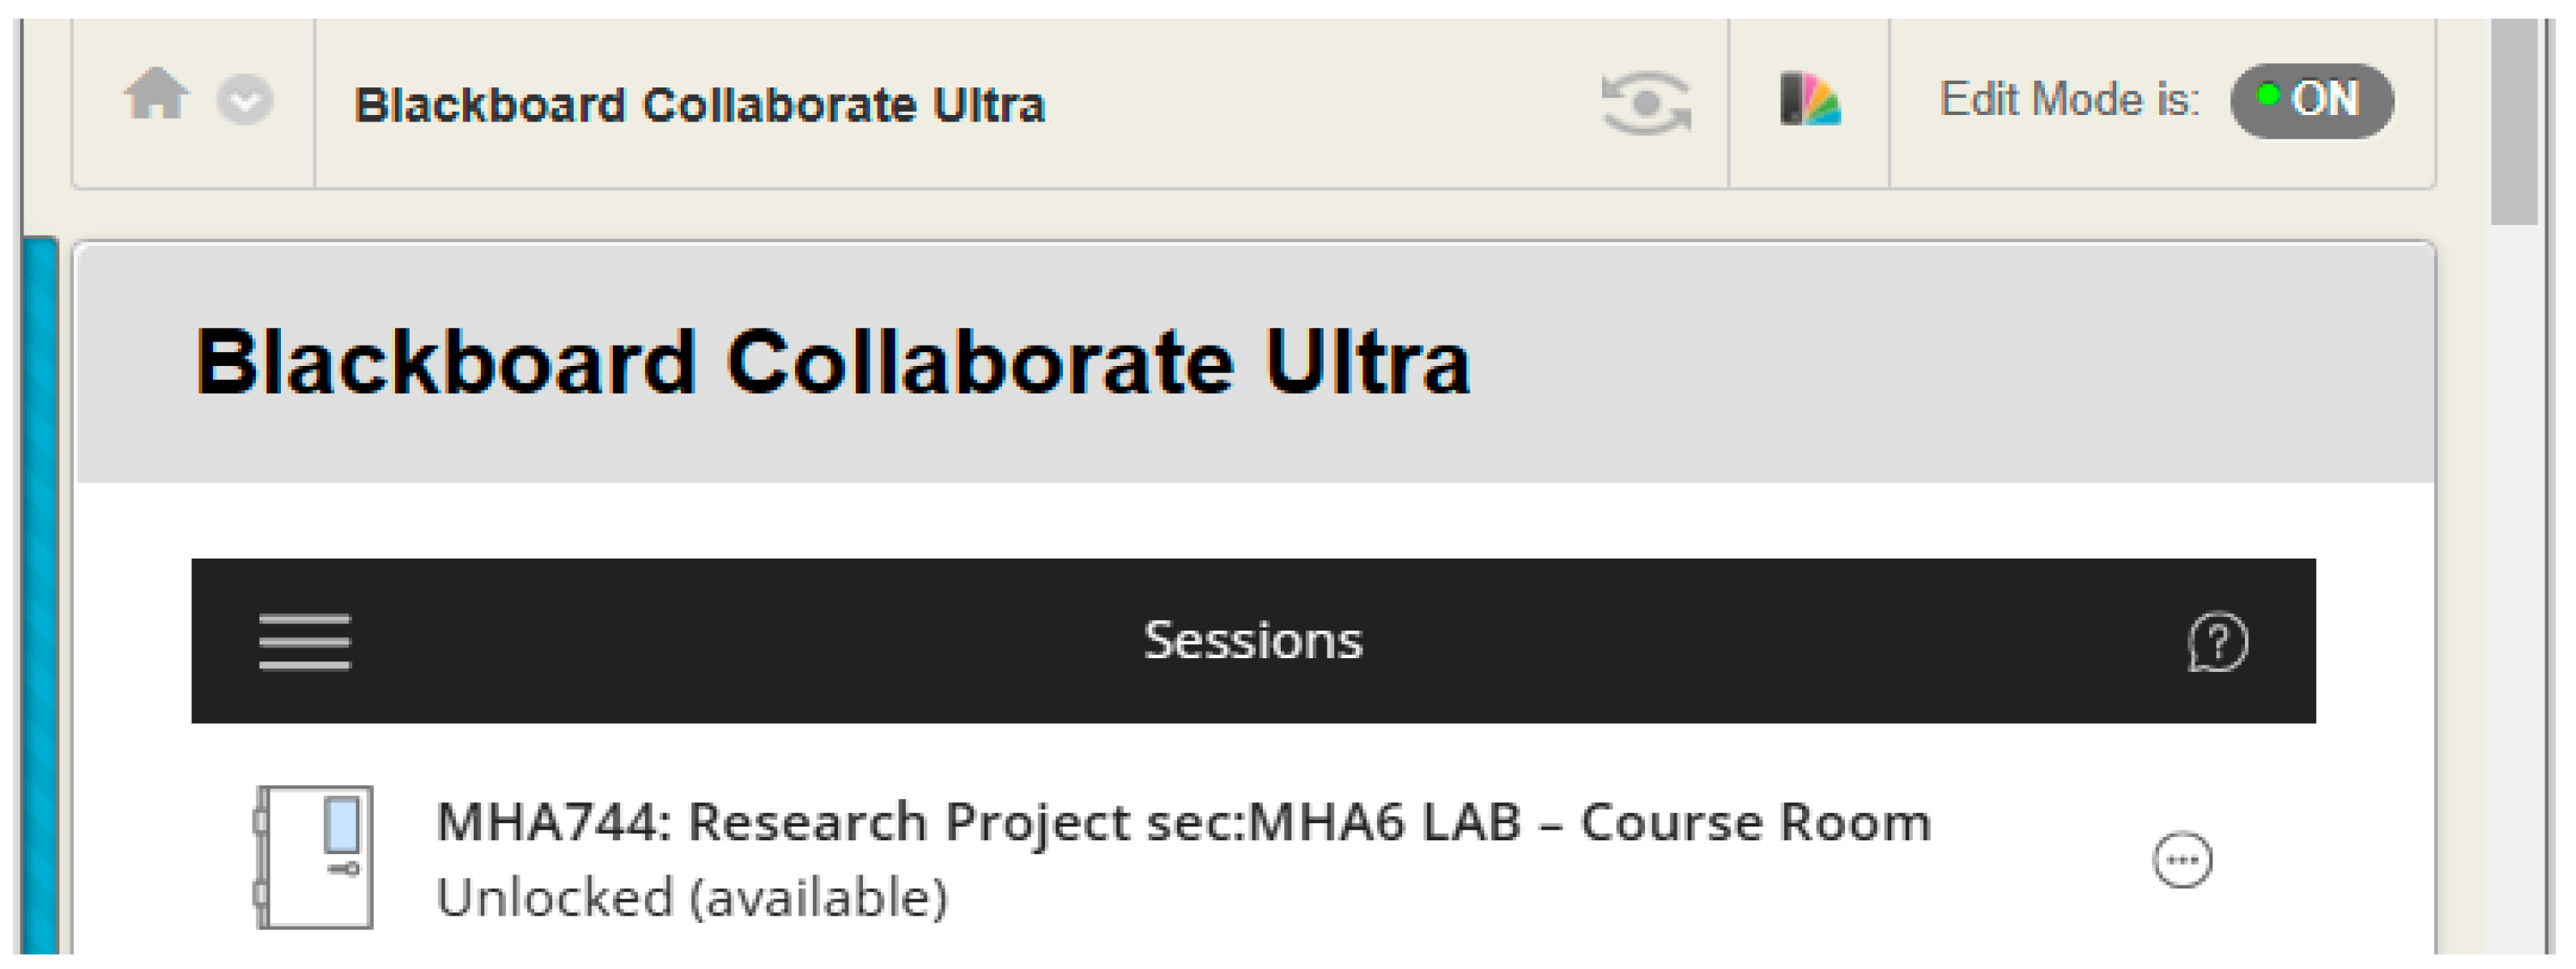Click the scrollbar track below the thumb
The width and height of the screenshot is (2576, 969).
[2514, 600]
